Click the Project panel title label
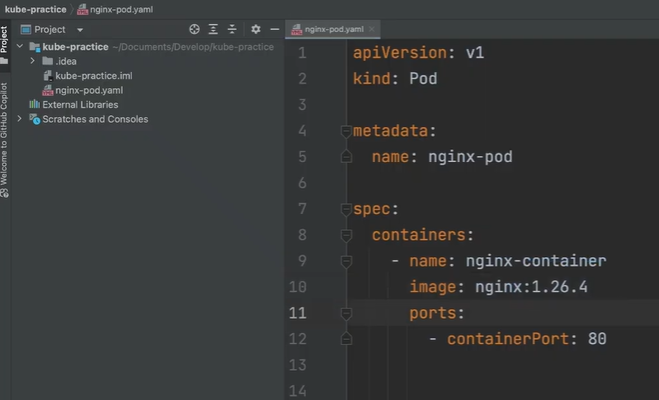Viewport: 659px width, 400px height. click(50, 29)
